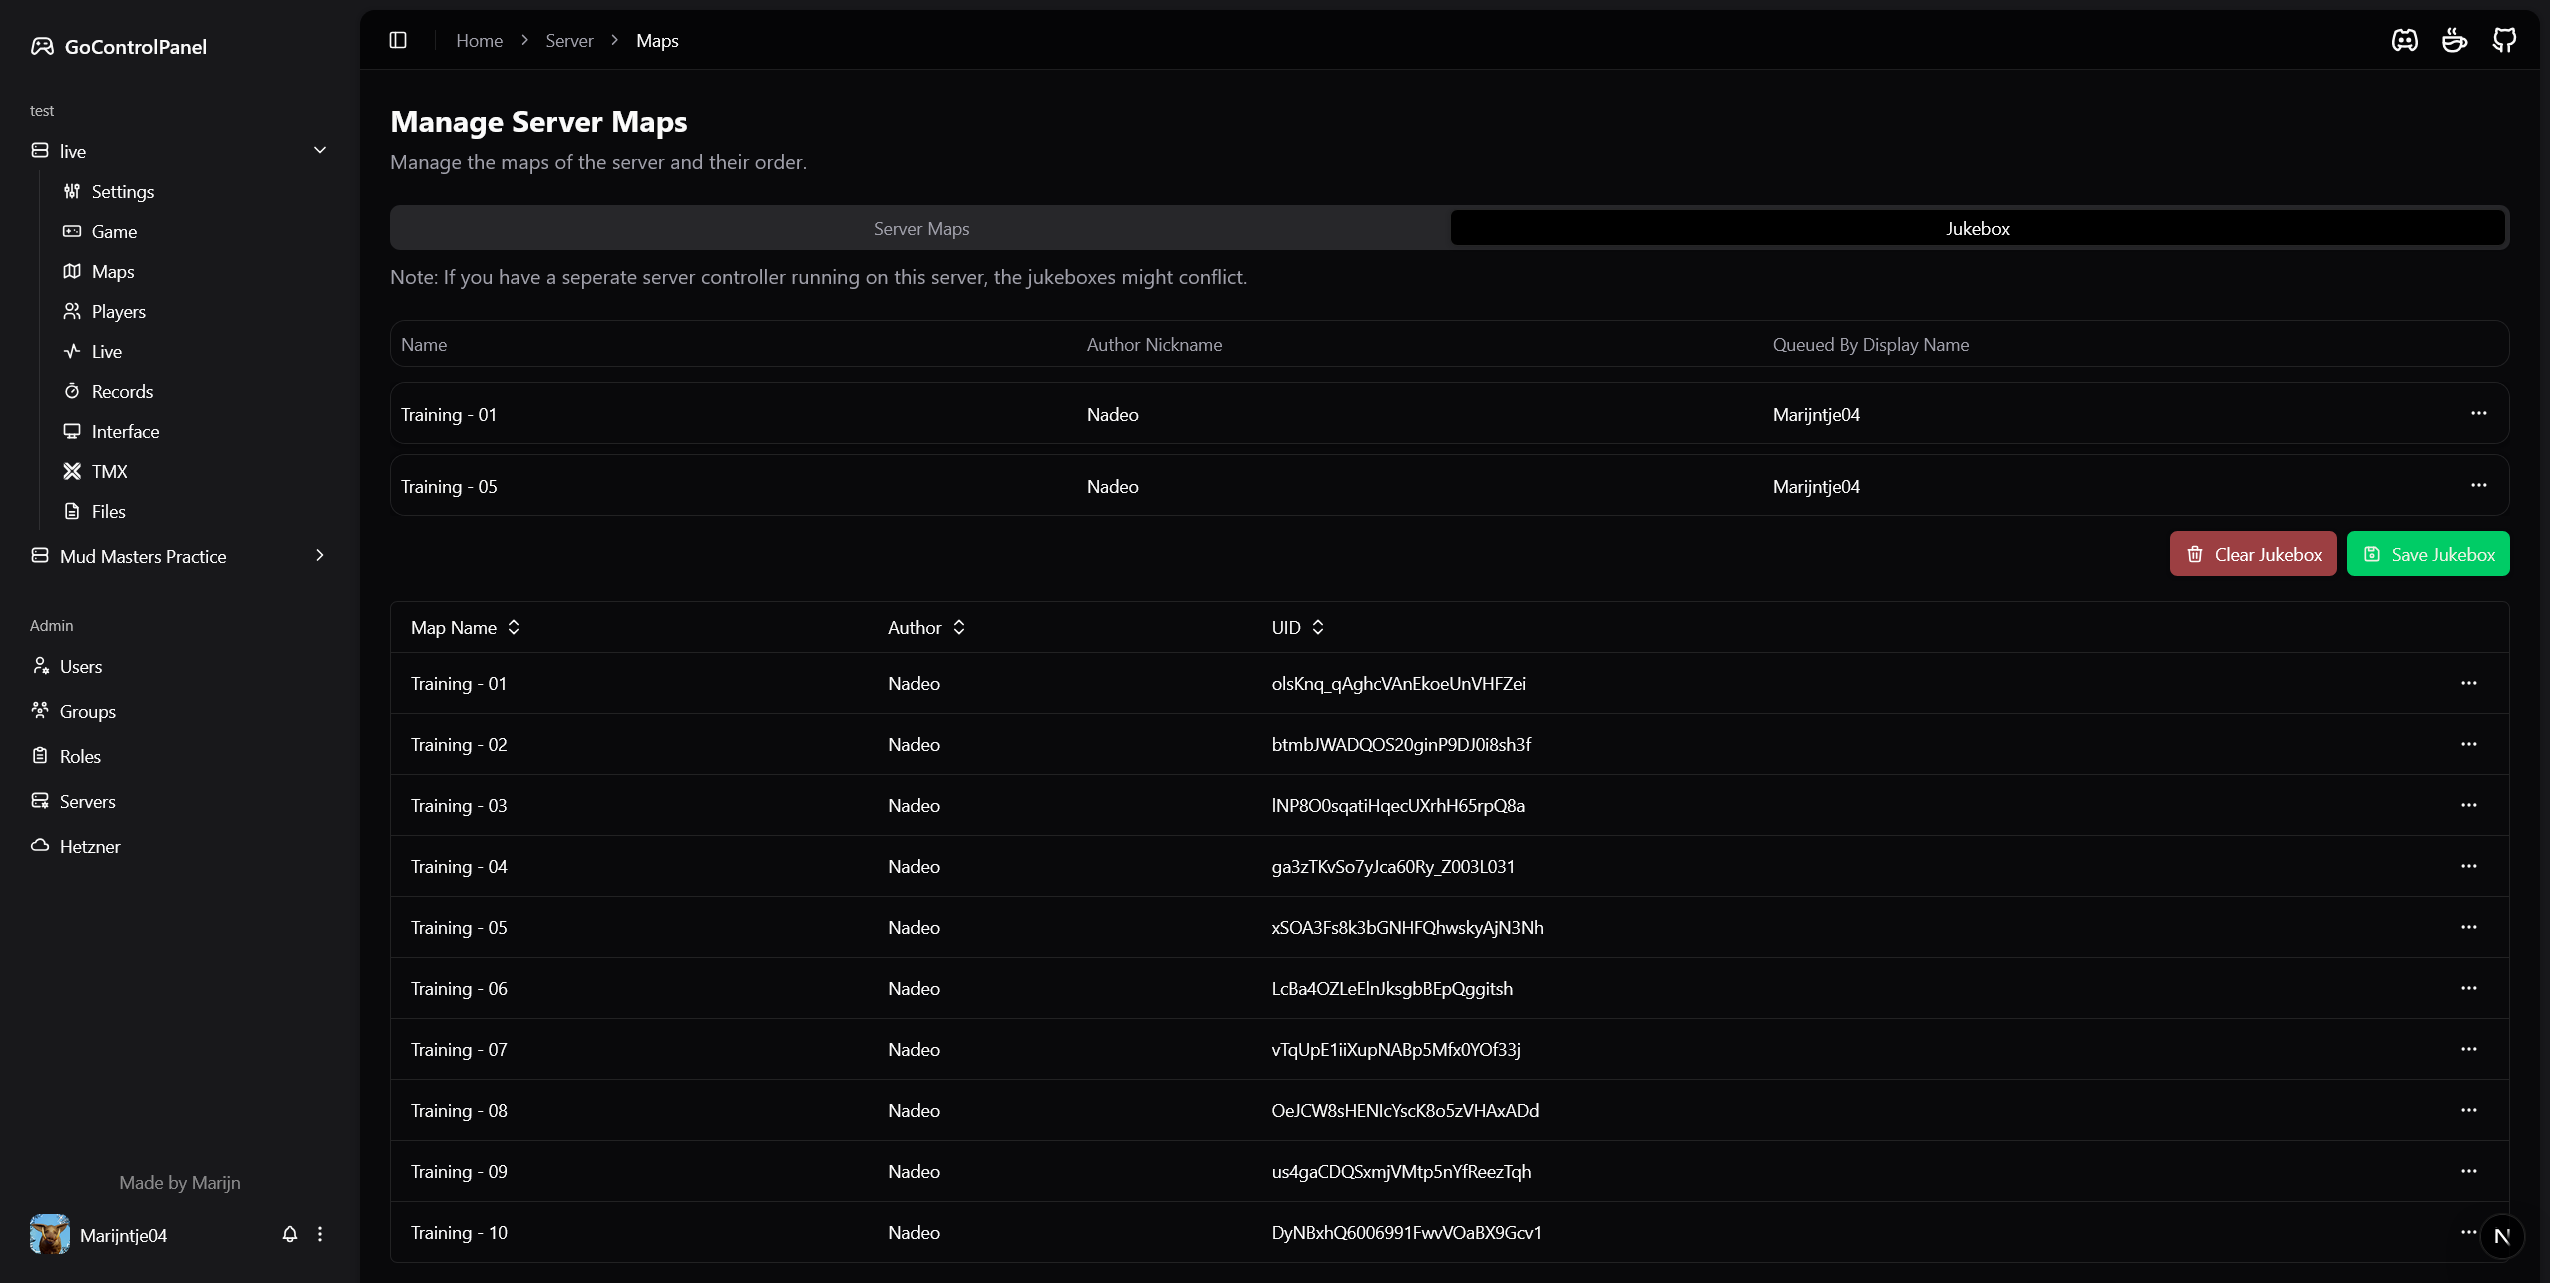Viewport: 2550px width, 1283px height.
Task: Expand the Mud Masters Practice server
Action: [x=320, y=556]
